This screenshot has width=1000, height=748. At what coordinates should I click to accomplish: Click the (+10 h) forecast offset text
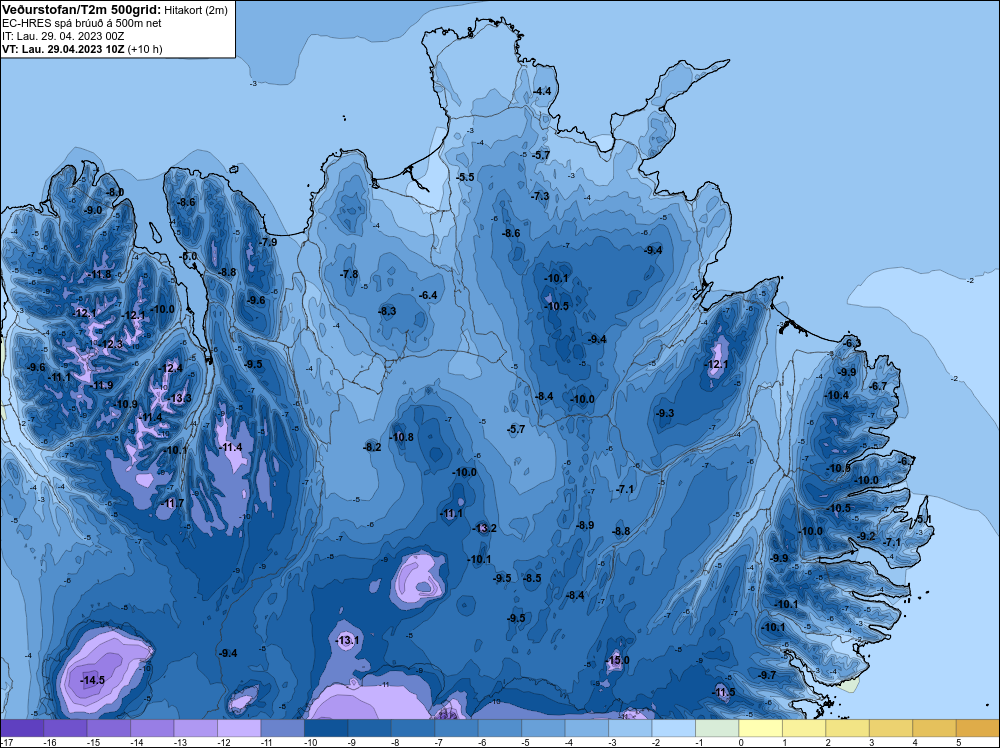tap(145, 49)
